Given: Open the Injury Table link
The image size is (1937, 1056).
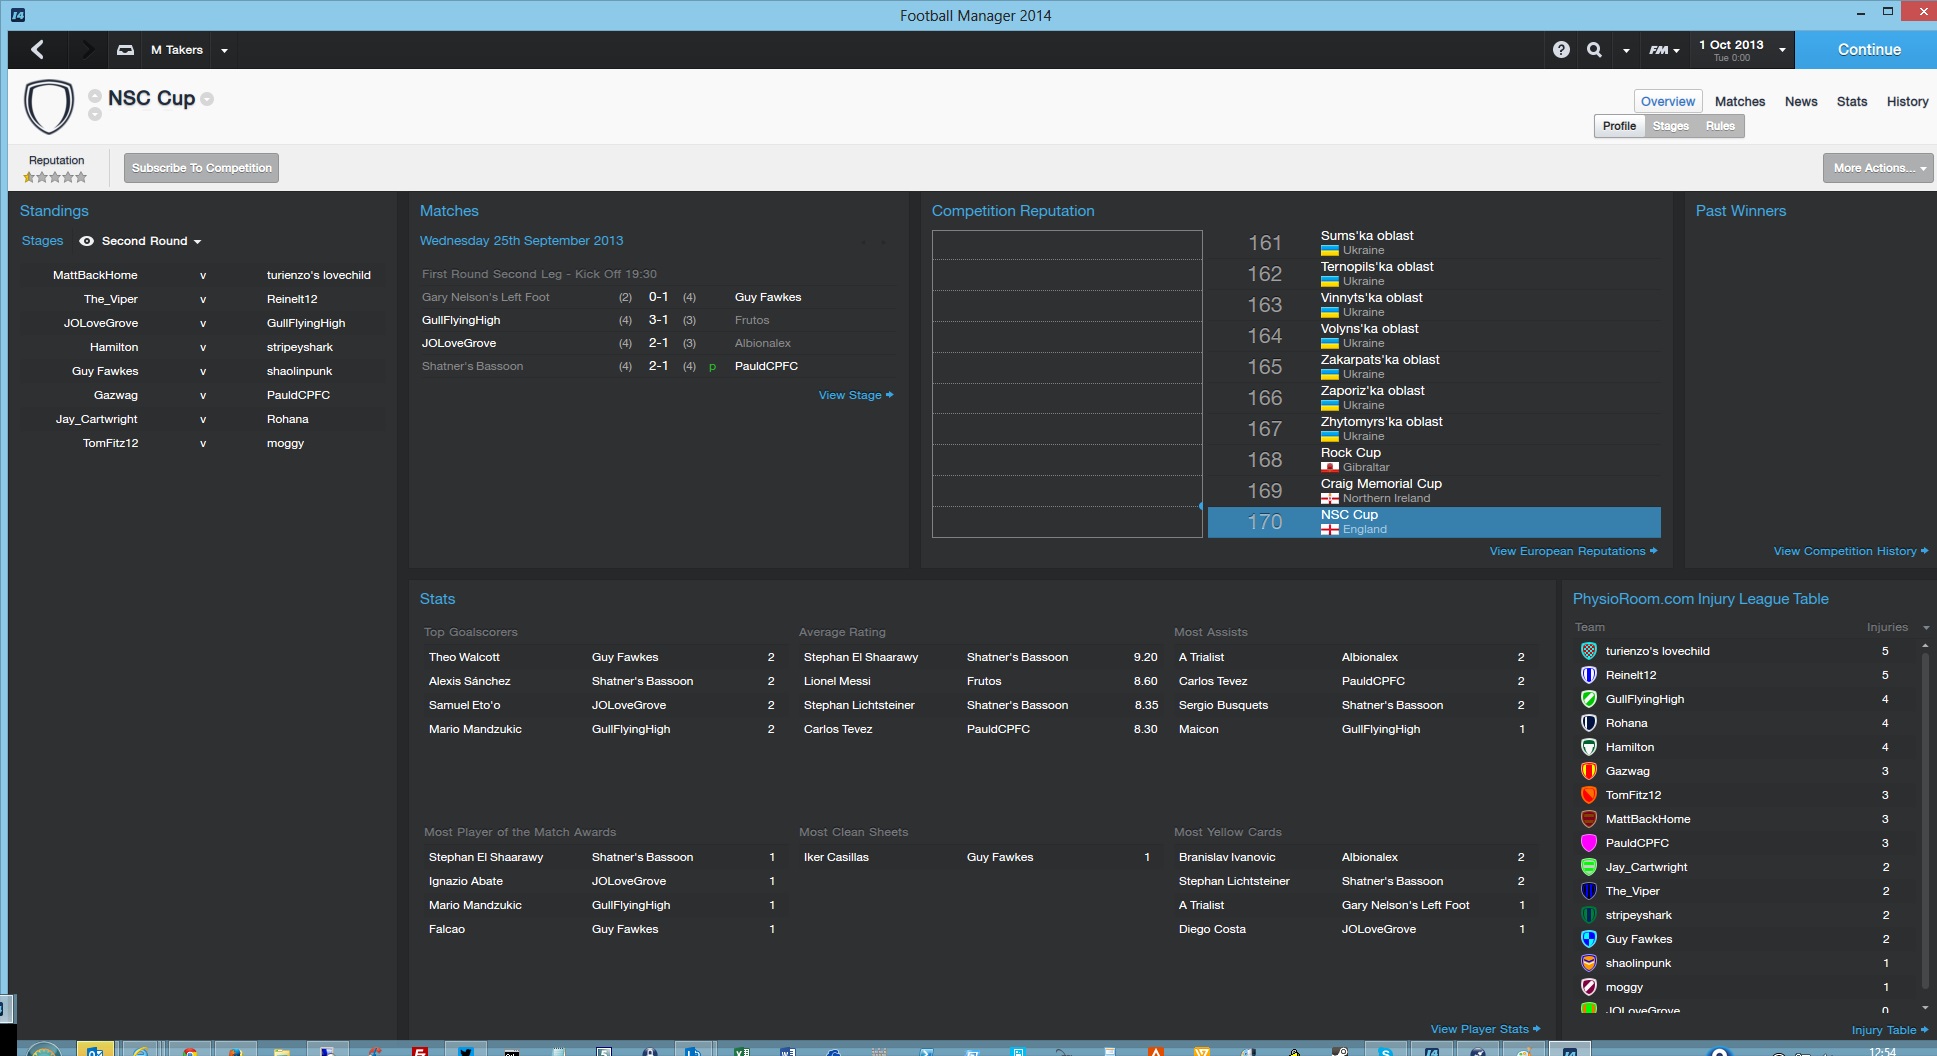Looking at the screenshot, I should 1890,1030.
